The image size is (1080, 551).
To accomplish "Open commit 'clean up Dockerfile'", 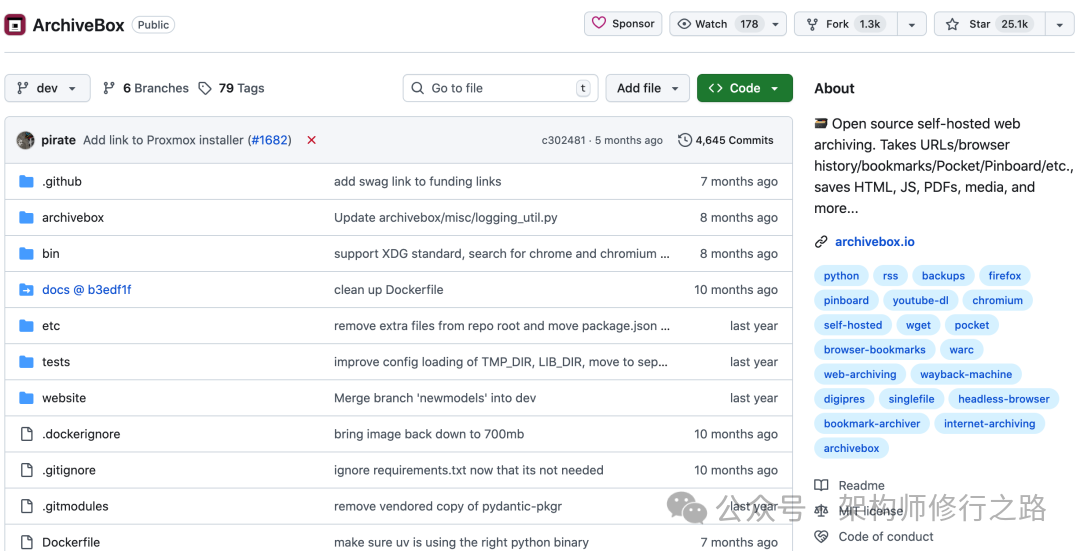I will (388, 290).
